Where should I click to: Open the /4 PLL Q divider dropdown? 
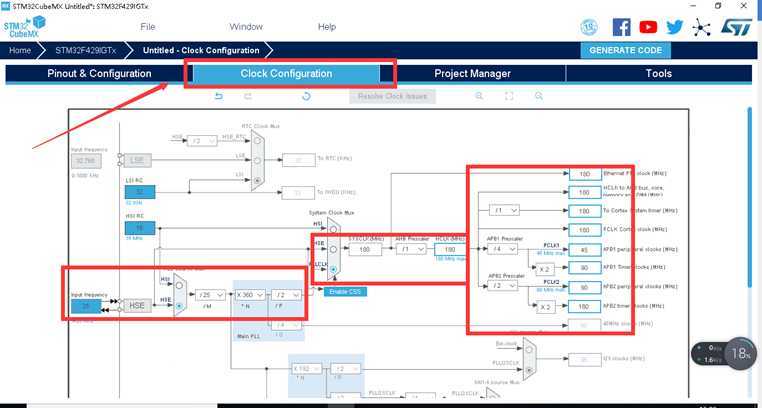[287, 324]
